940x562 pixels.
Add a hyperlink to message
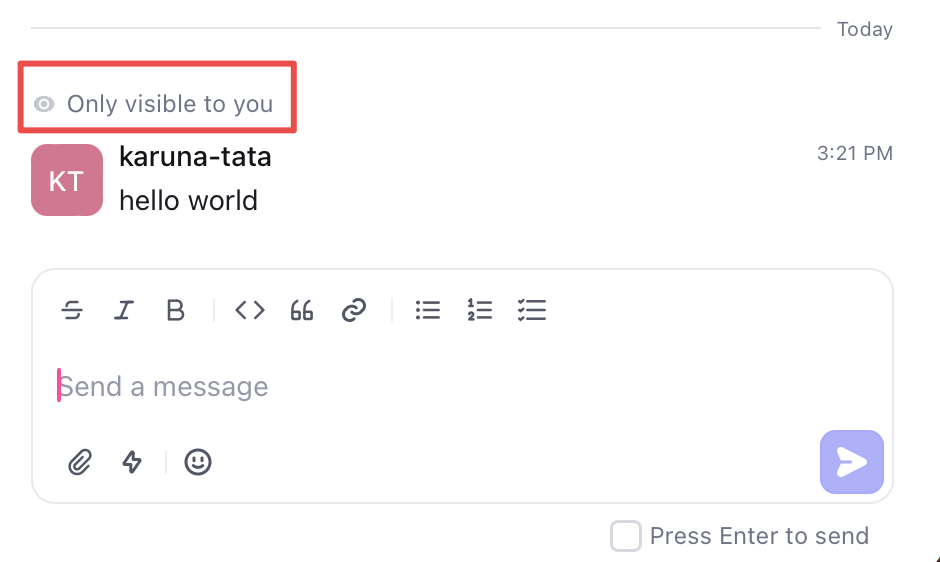(x=354, y=311)
